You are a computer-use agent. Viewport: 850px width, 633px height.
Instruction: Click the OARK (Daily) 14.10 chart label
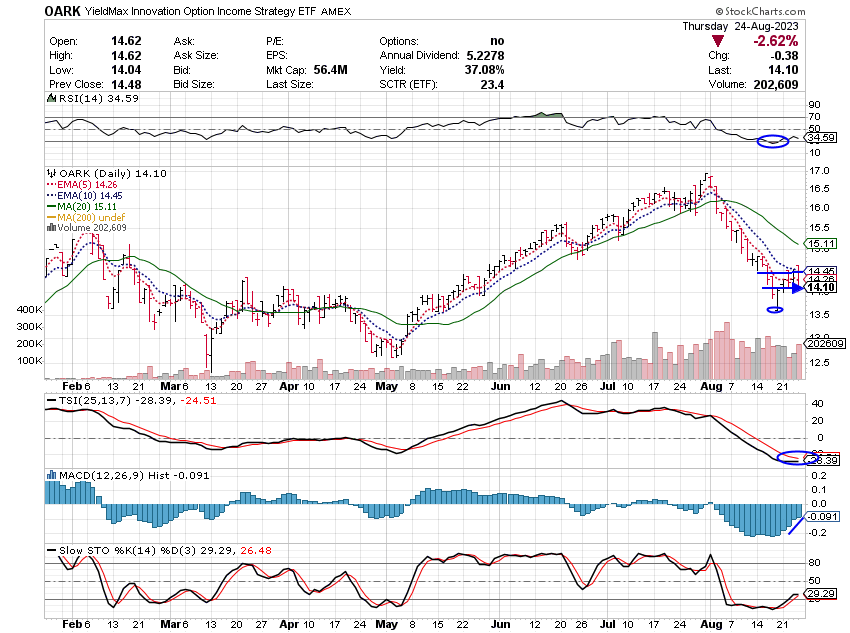pos(113,173)
